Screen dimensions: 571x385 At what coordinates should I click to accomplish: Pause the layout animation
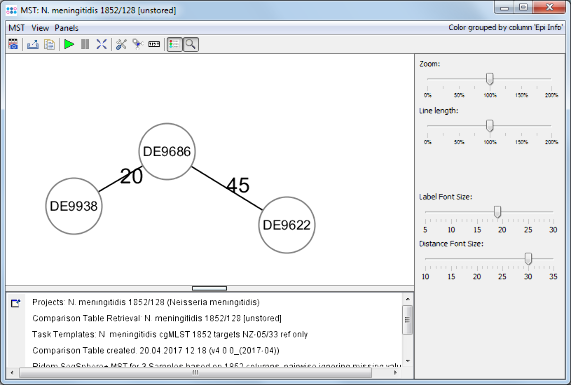[x=85, y=44]
